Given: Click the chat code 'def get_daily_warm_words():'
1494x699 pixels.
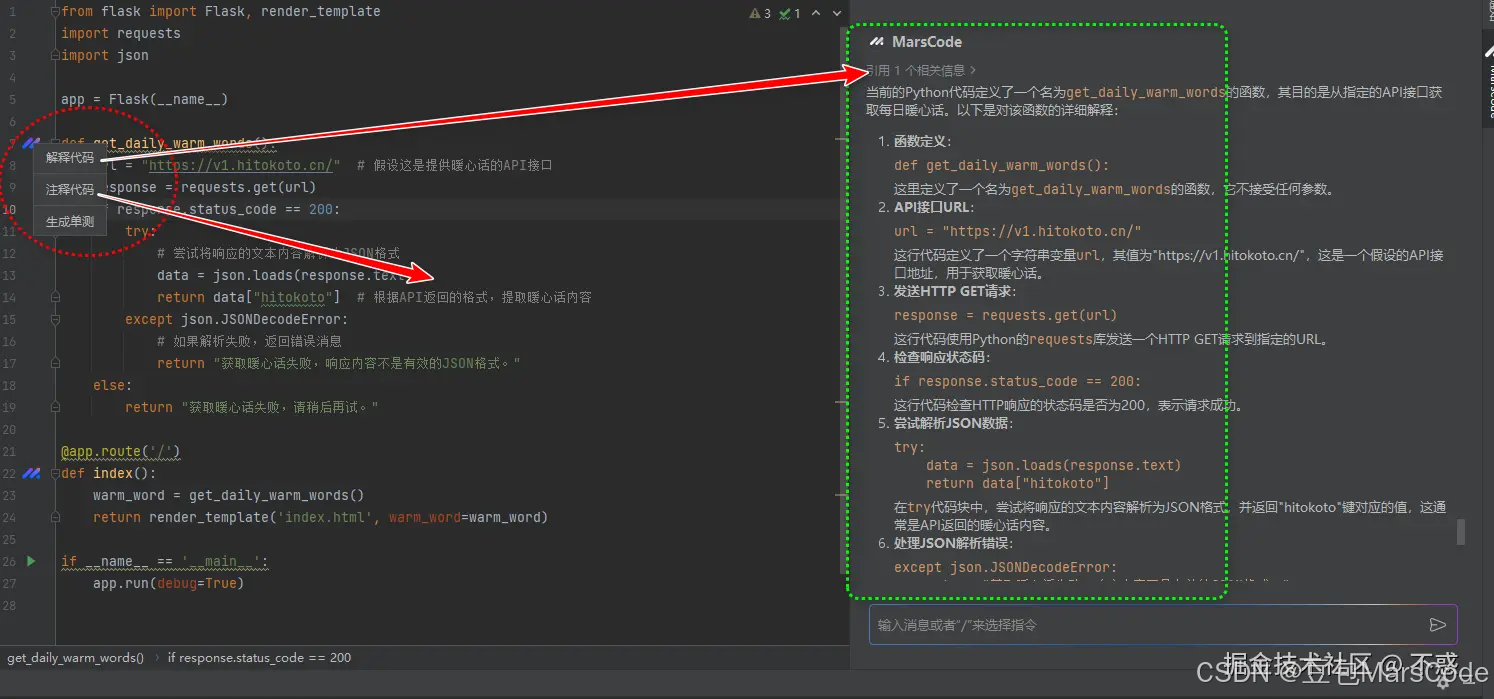Looking at the screenshot, I should (1002, 165).
